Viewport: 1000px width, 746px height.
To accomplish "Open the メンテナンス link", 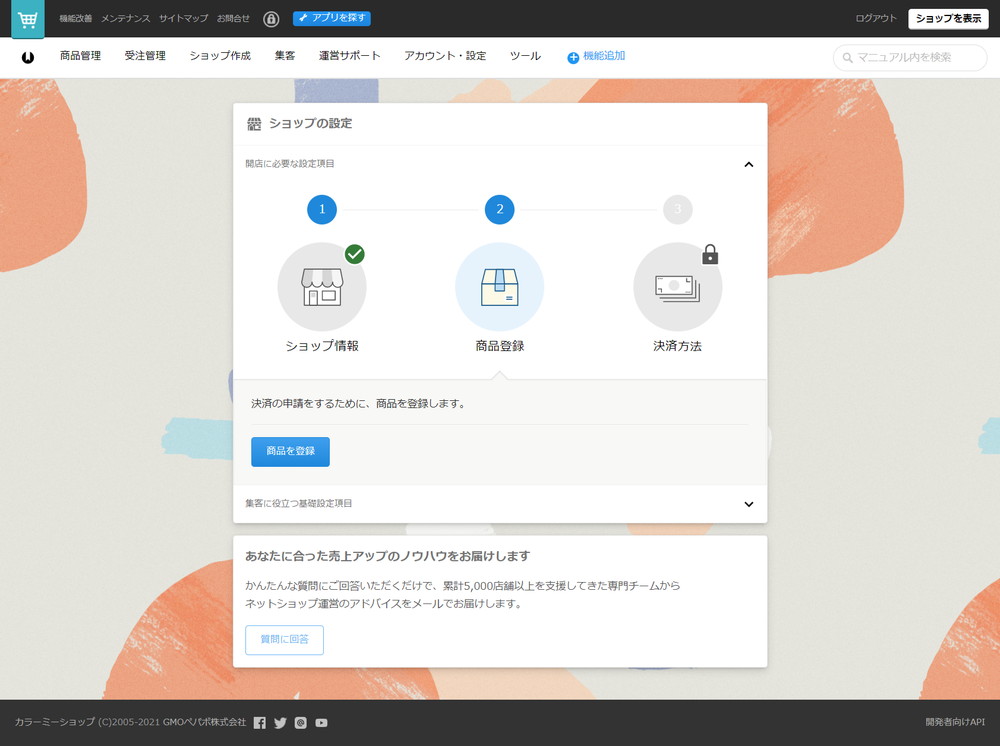I will [126, 18].
